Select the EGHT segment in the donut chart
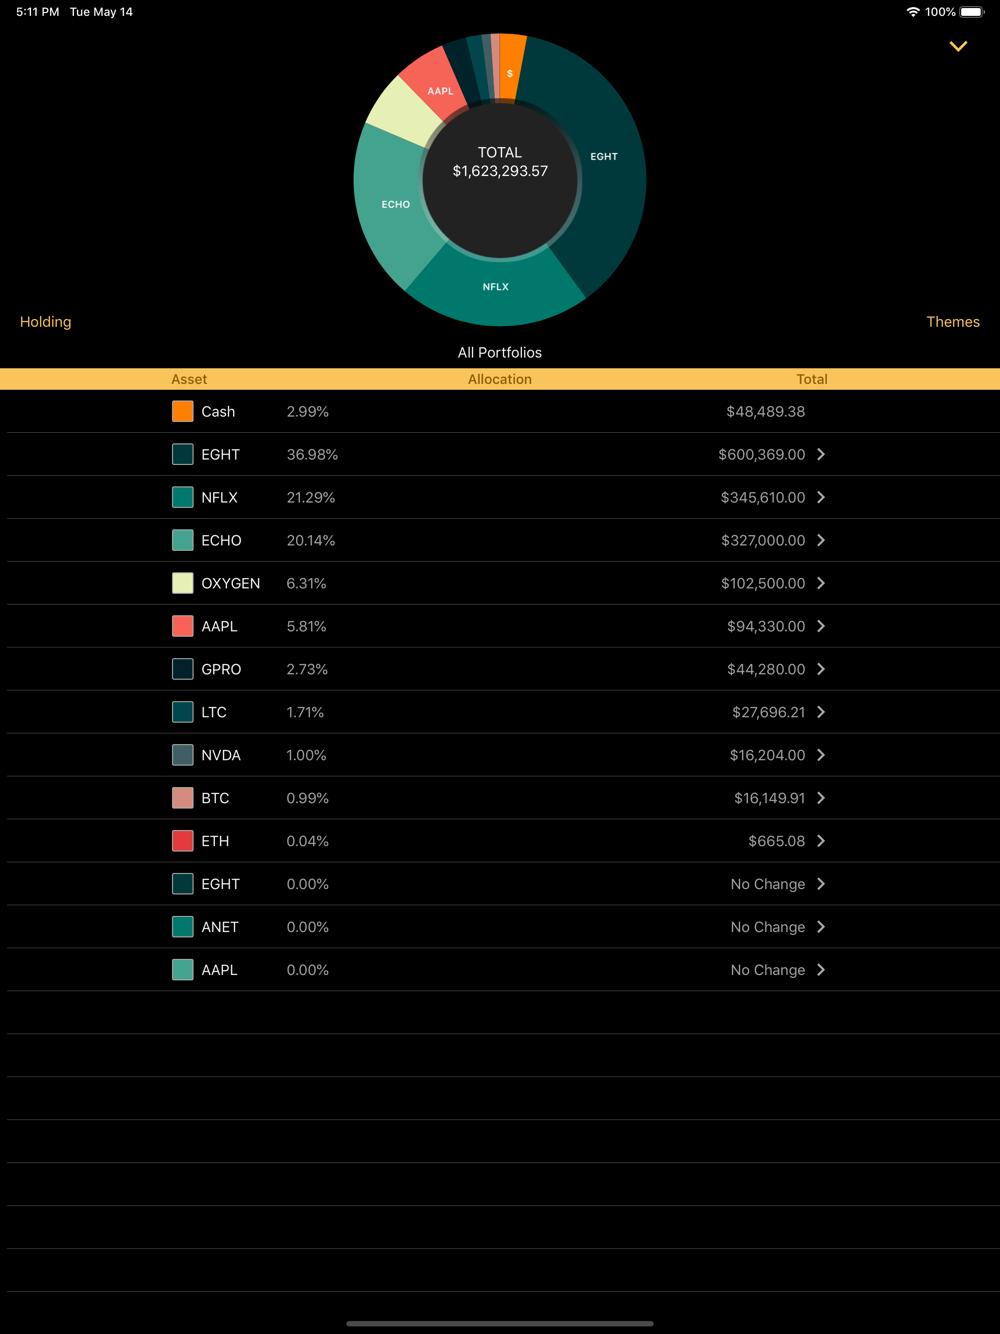This screenshot has height=1334, width=1000. (x=604, y=157)
